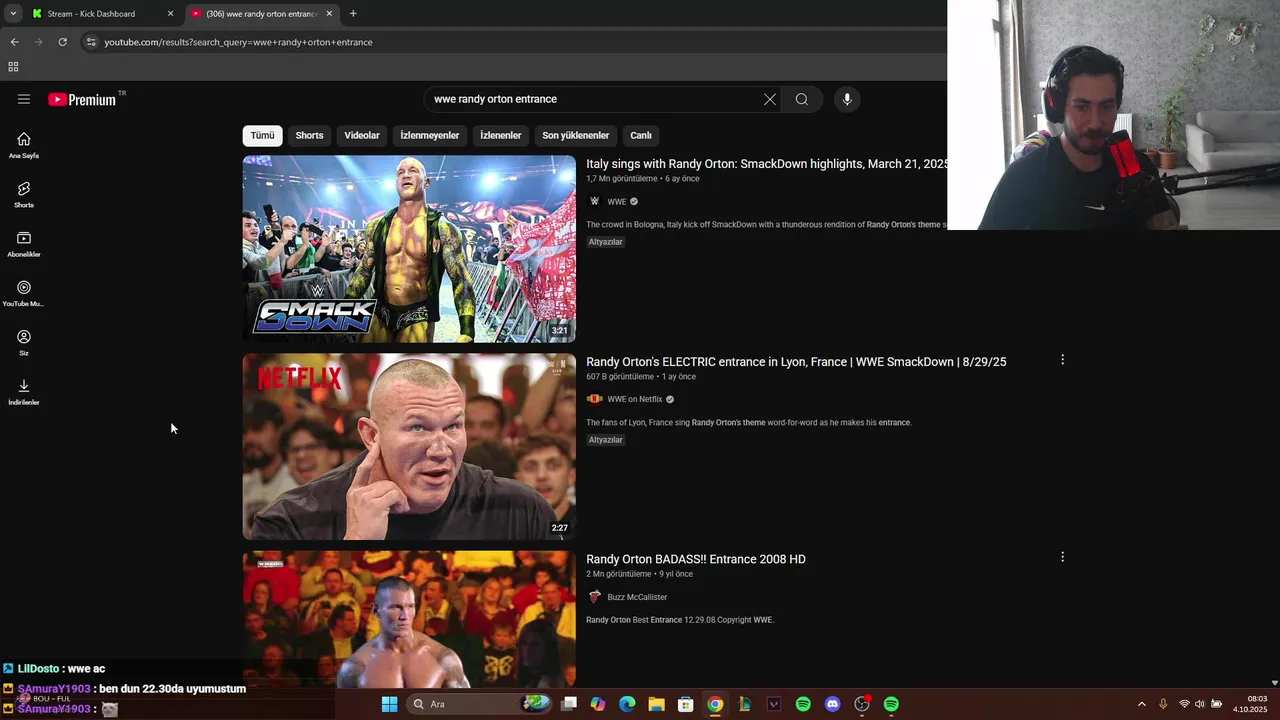
Task: Open the browser apps grid shortcut
Action: pos(13,67)
